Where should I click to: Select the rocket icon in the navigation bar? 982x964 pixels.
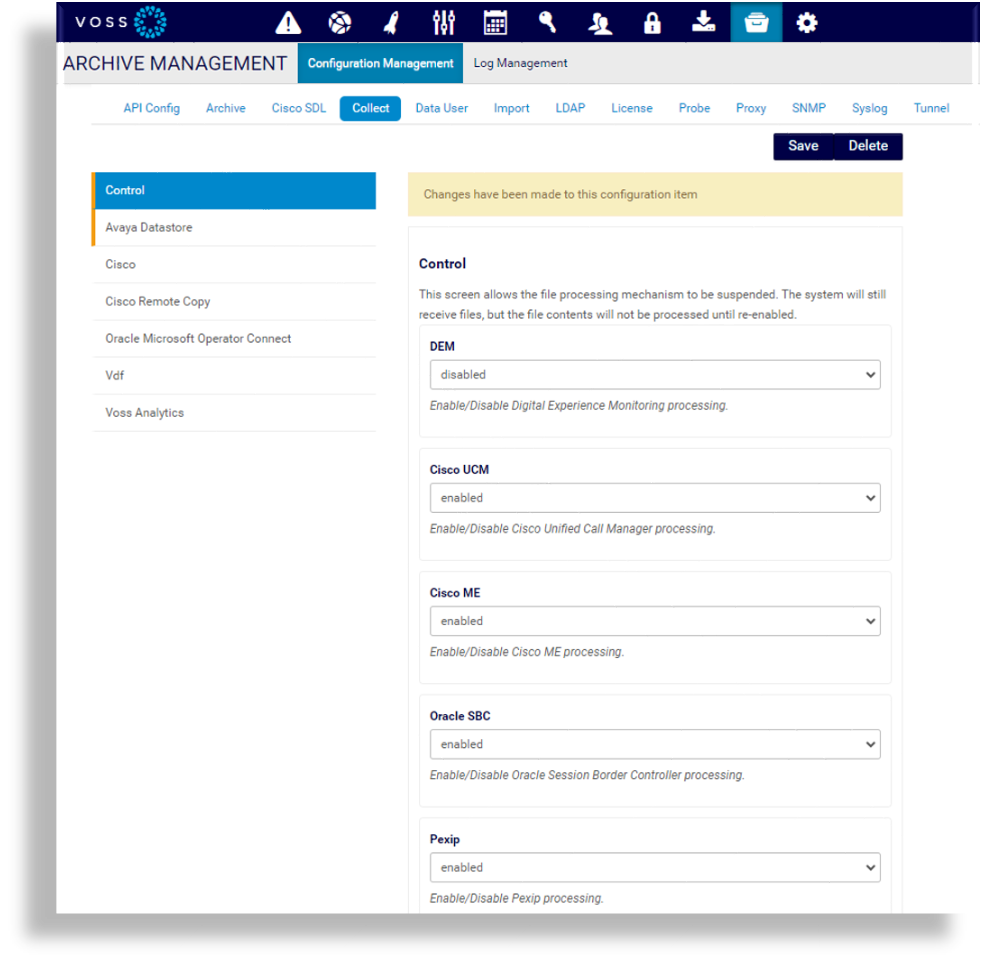point(391,21)
